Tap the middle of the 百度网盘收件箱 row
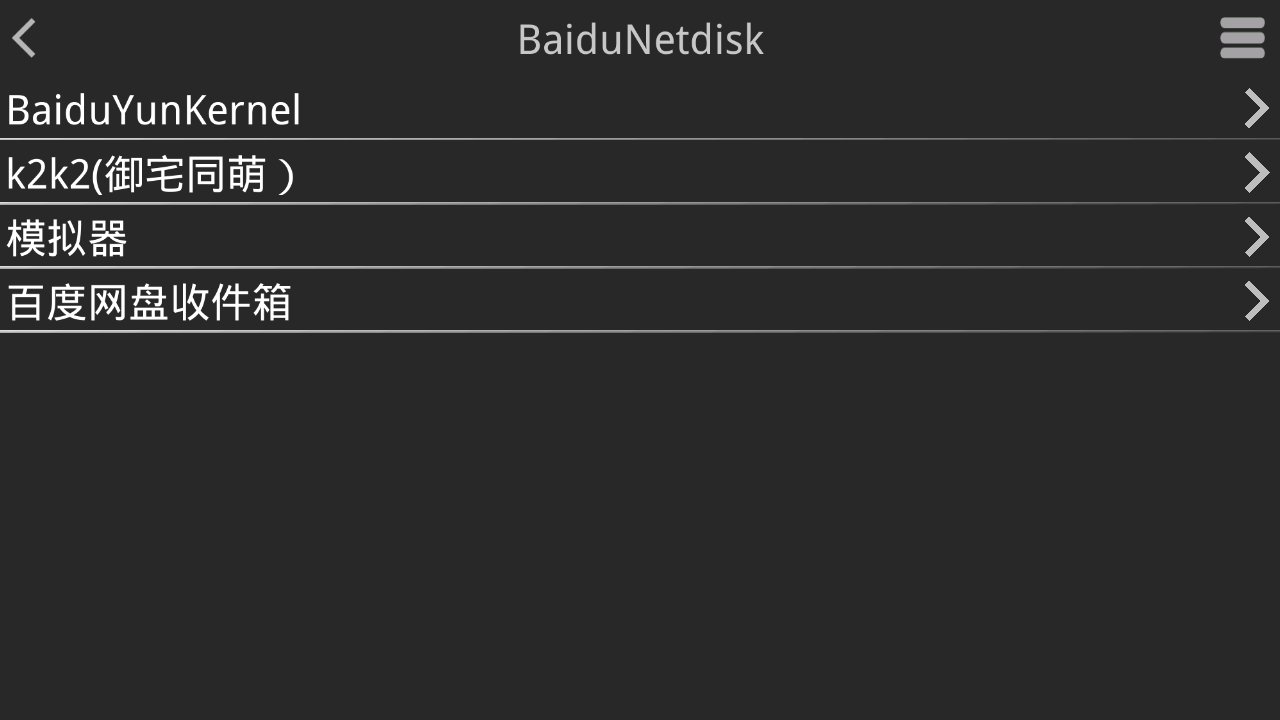 (640, 301)
